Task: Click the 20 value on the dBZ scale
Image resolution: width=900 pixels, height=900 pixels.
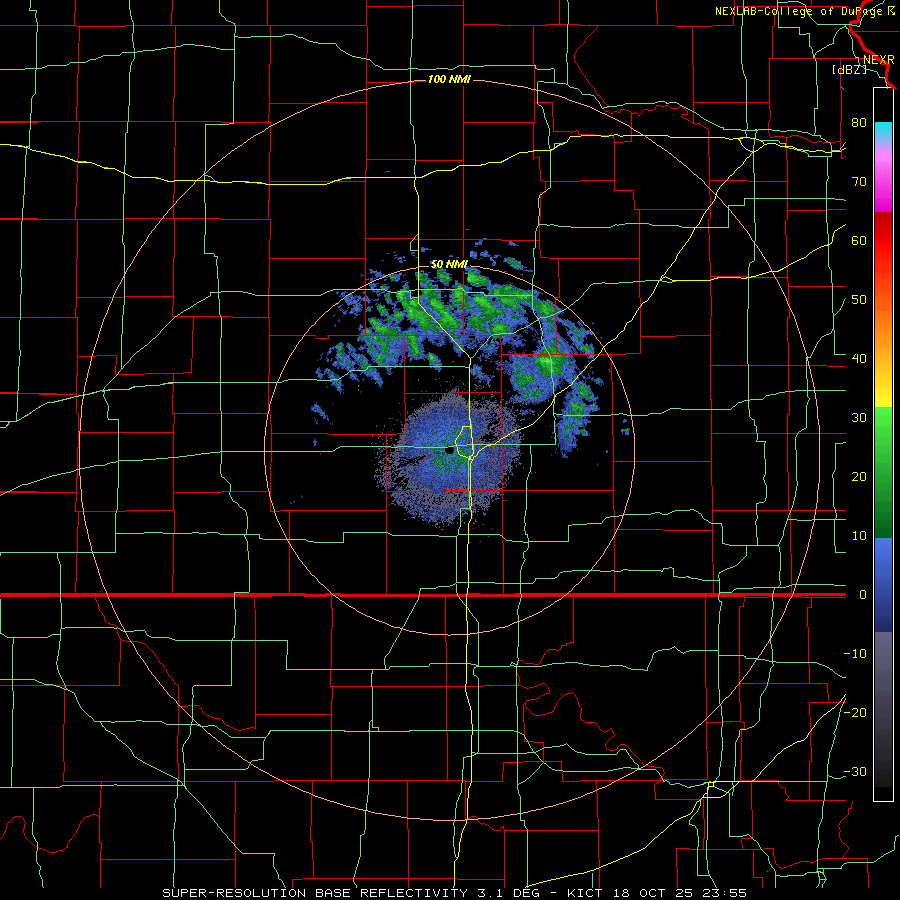Action: (859, 476)
